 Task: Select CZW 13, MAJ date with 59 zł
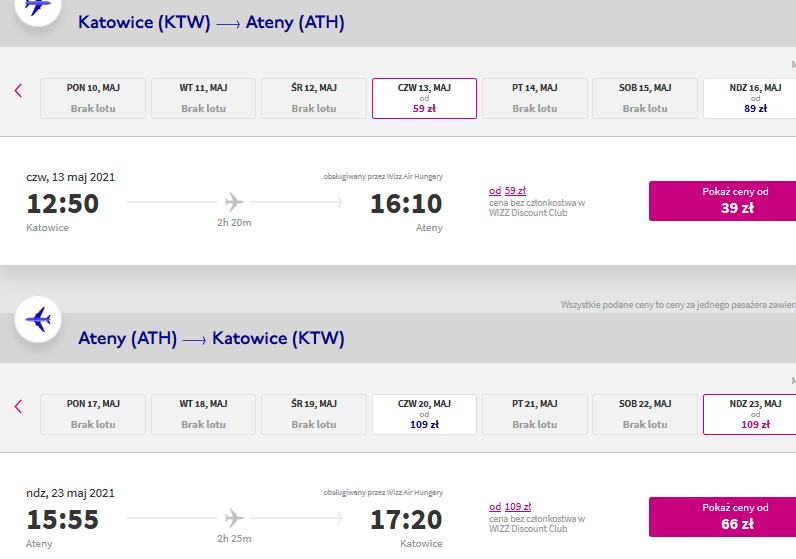tap(424, 98)
